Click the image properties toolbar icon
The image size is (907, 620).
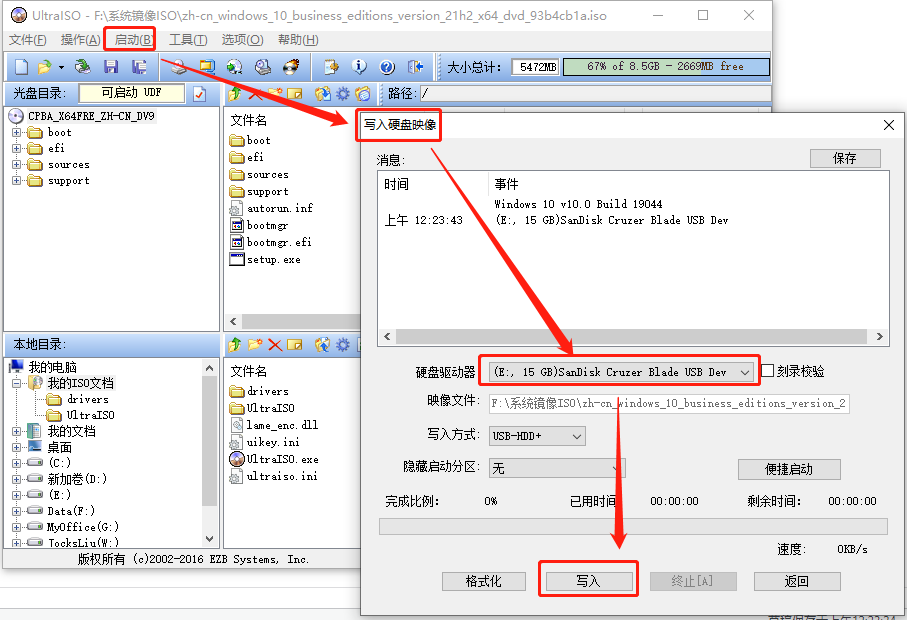coord(331,67)
